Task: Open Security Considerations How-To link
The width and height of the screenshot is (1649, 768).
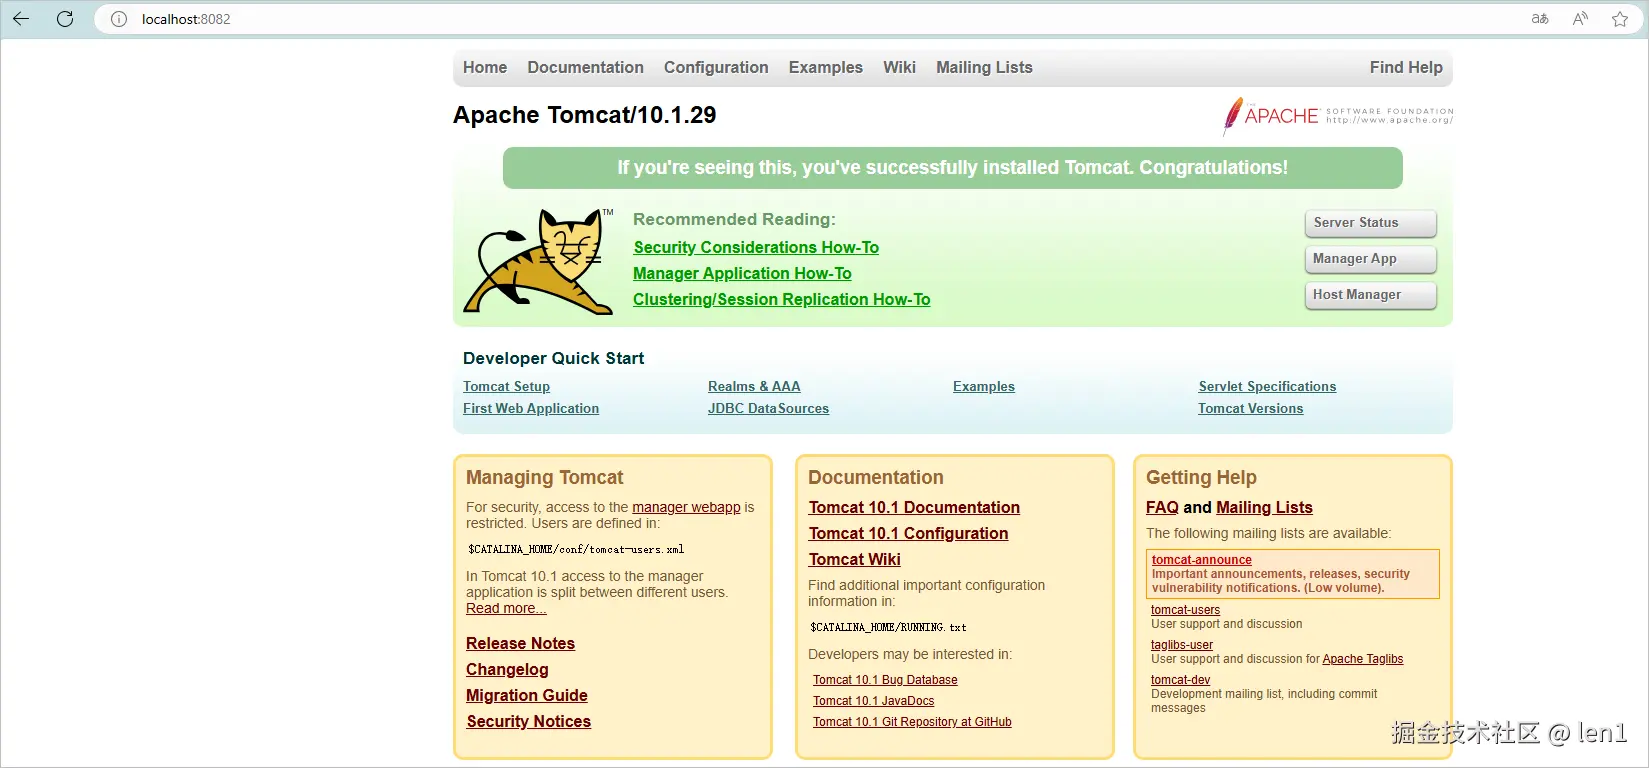Action: [756, 247]
